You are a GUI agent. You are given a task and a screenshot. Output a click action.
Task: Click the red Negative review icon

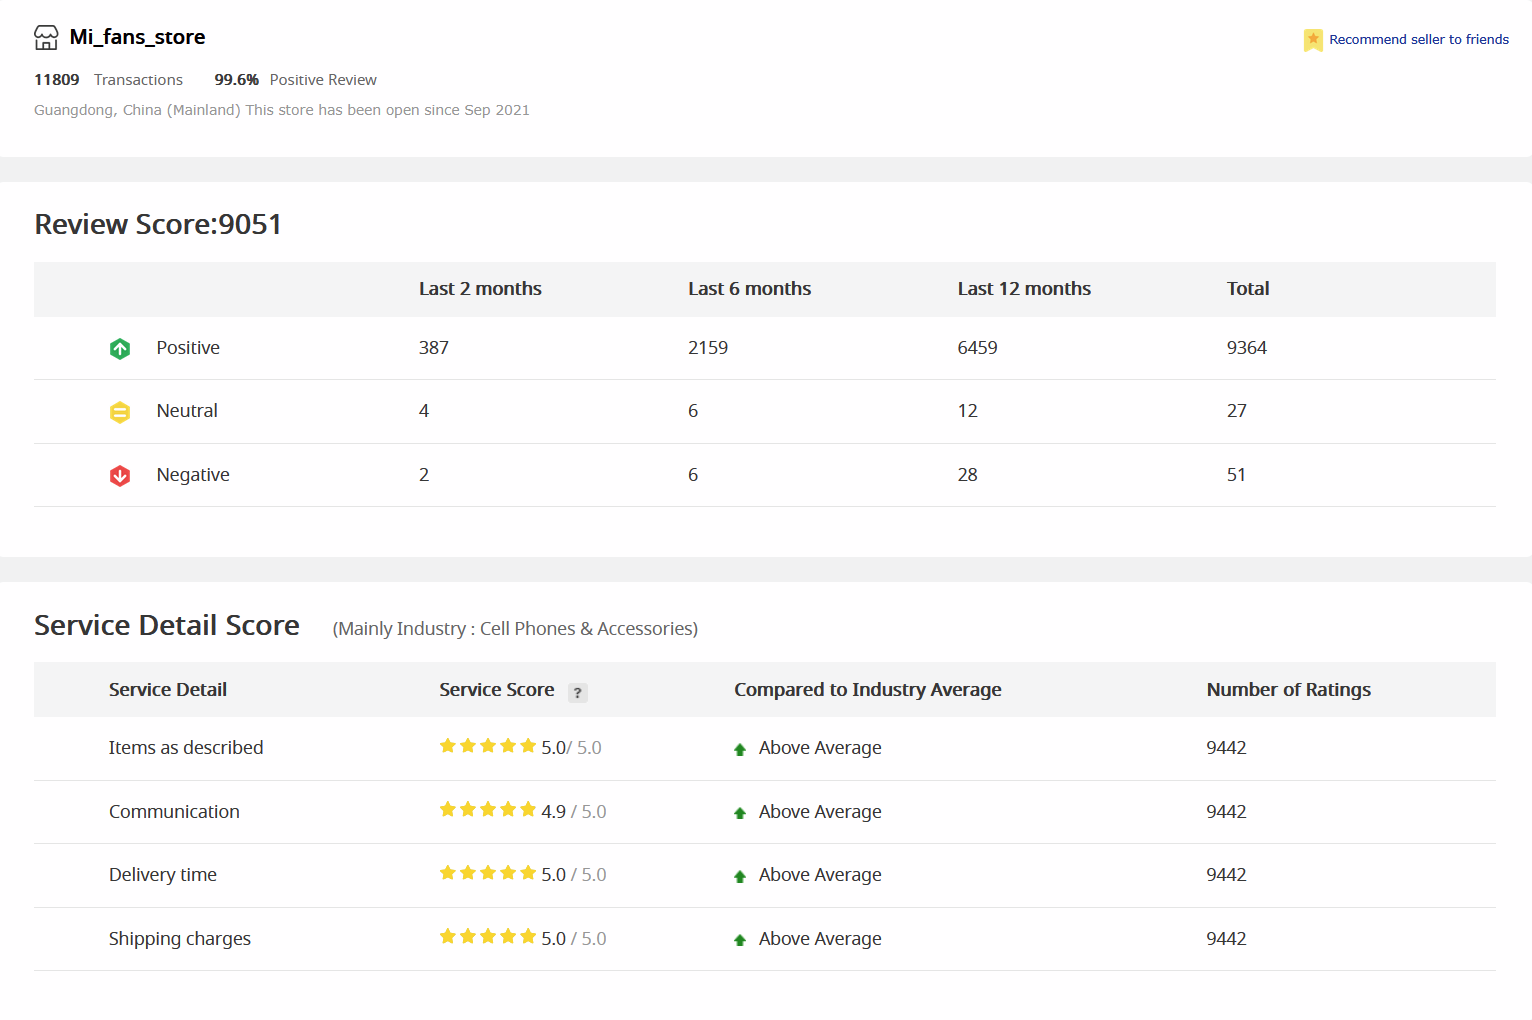coord(120,476)
